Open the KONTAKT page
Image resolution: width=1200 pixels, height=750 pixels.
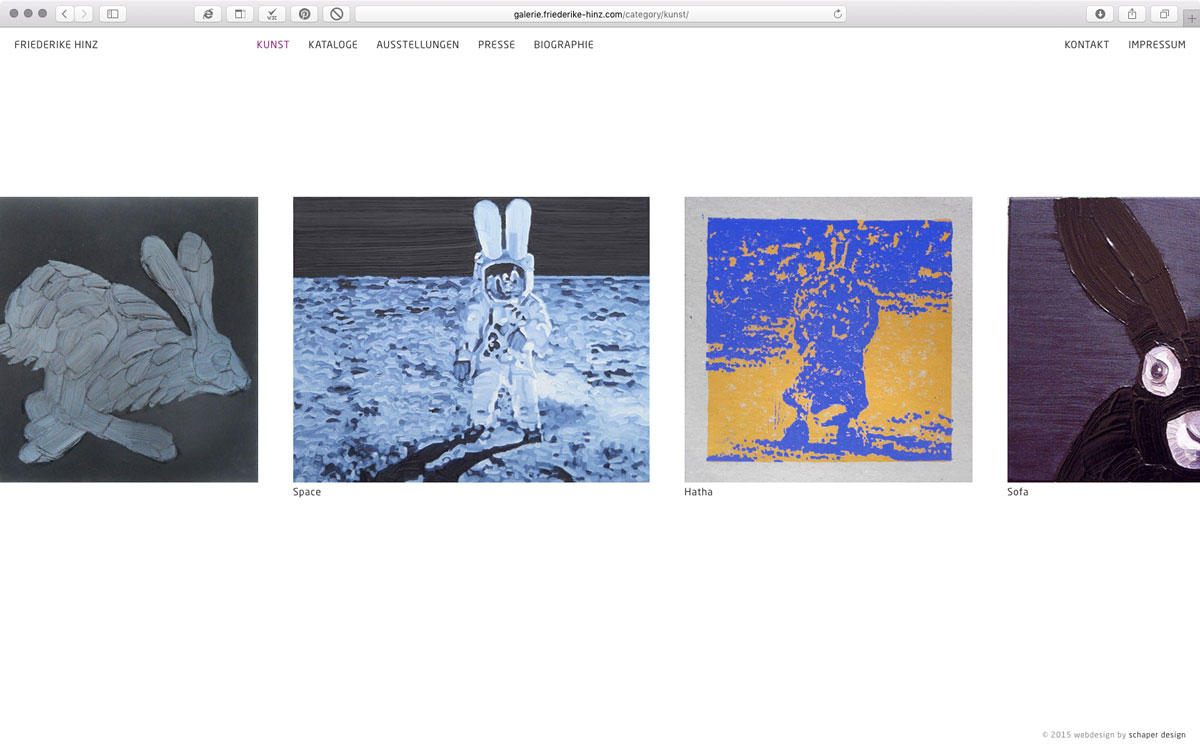click(1087, 45)
